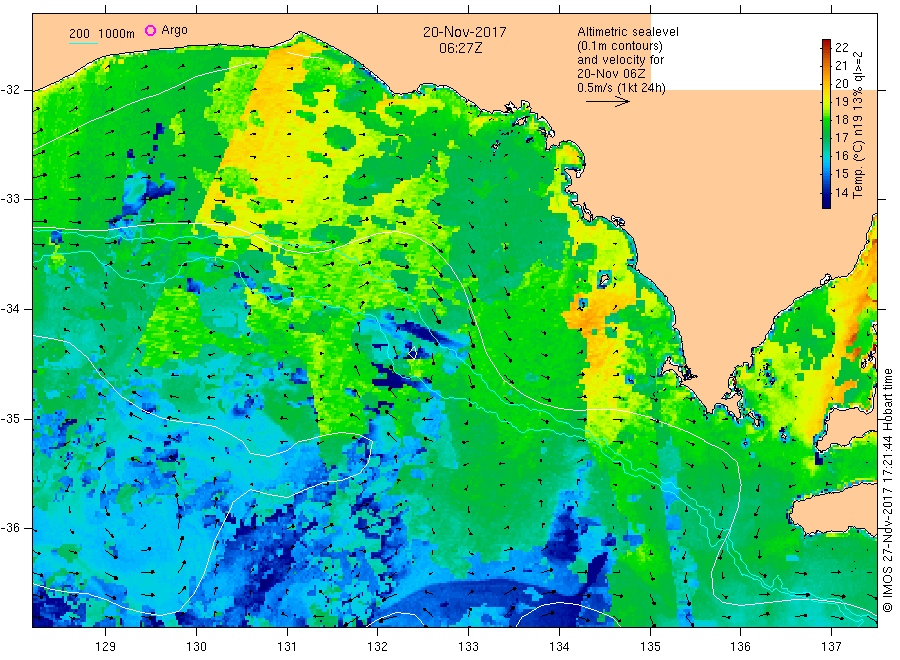Click longitude label 136 on axis
900x660 pixels.
[740, 647]
